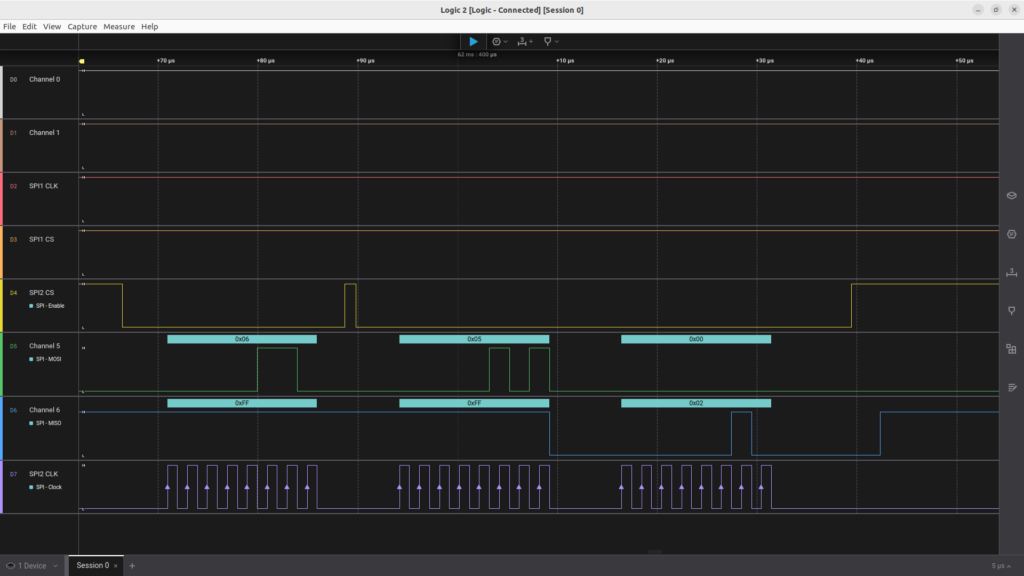
Task: Select the 0x05 MOSI decoded frame
Action: [x=474, y=340]
